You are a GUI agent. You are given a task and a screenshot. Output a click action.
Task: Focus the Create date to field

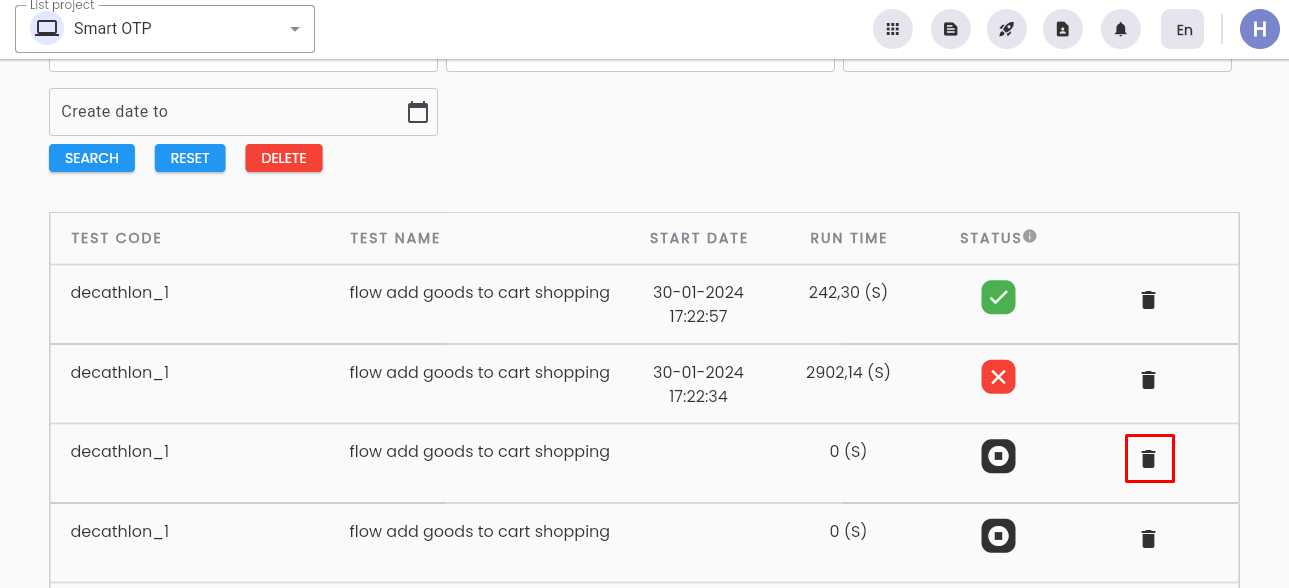[x=243, y=112]
